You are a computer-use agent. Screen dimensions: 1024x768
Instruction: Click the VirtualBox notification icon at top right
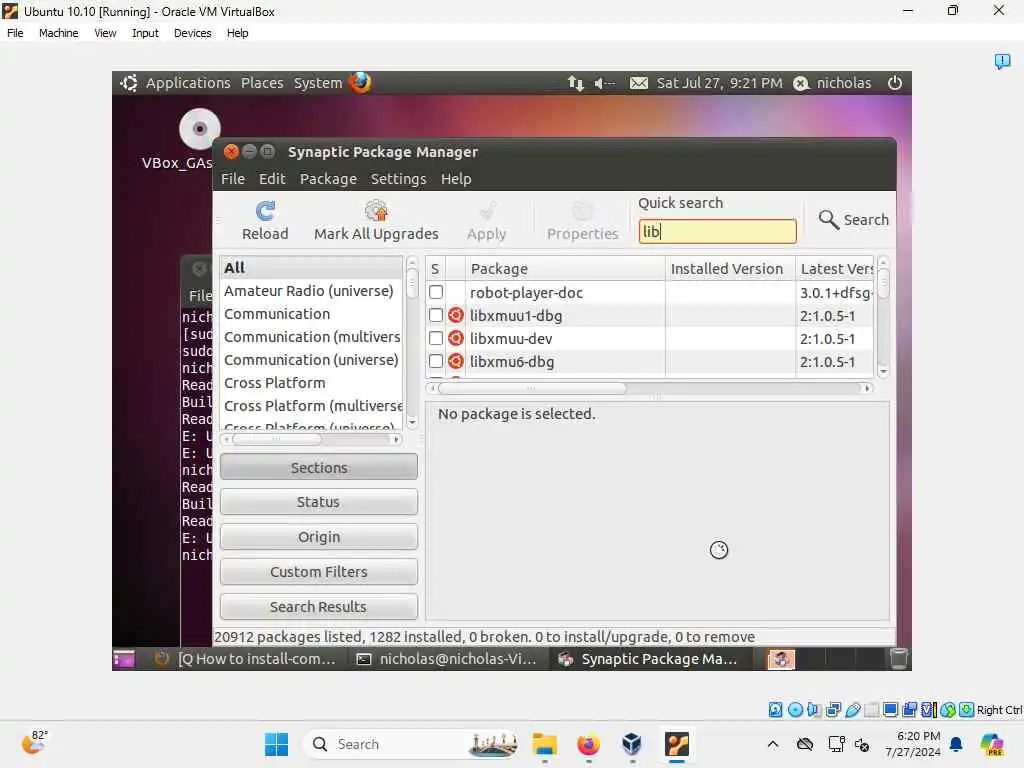pyautogui.click(x=1002, y=61)
